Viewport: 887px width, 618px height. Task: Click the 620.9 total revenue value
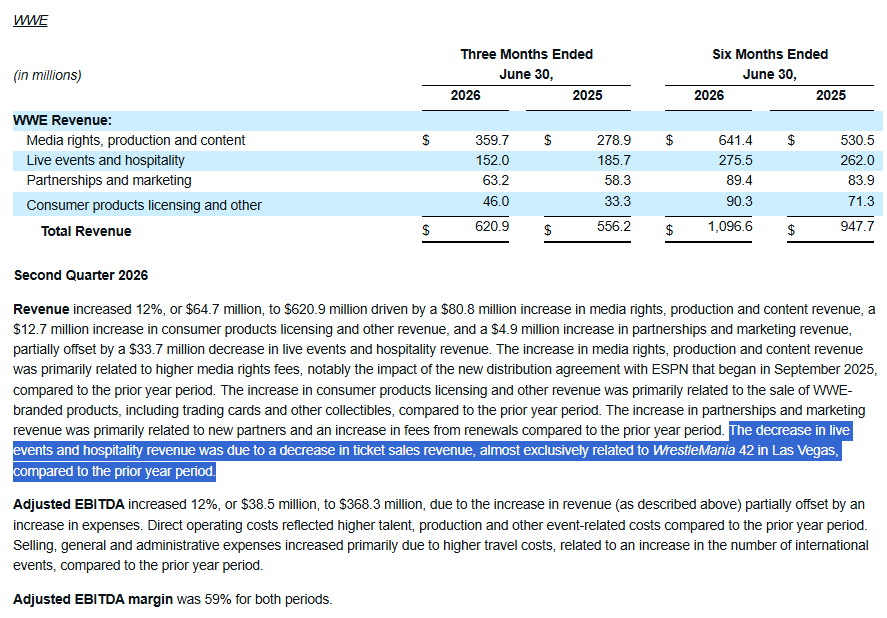pos(492,226)
